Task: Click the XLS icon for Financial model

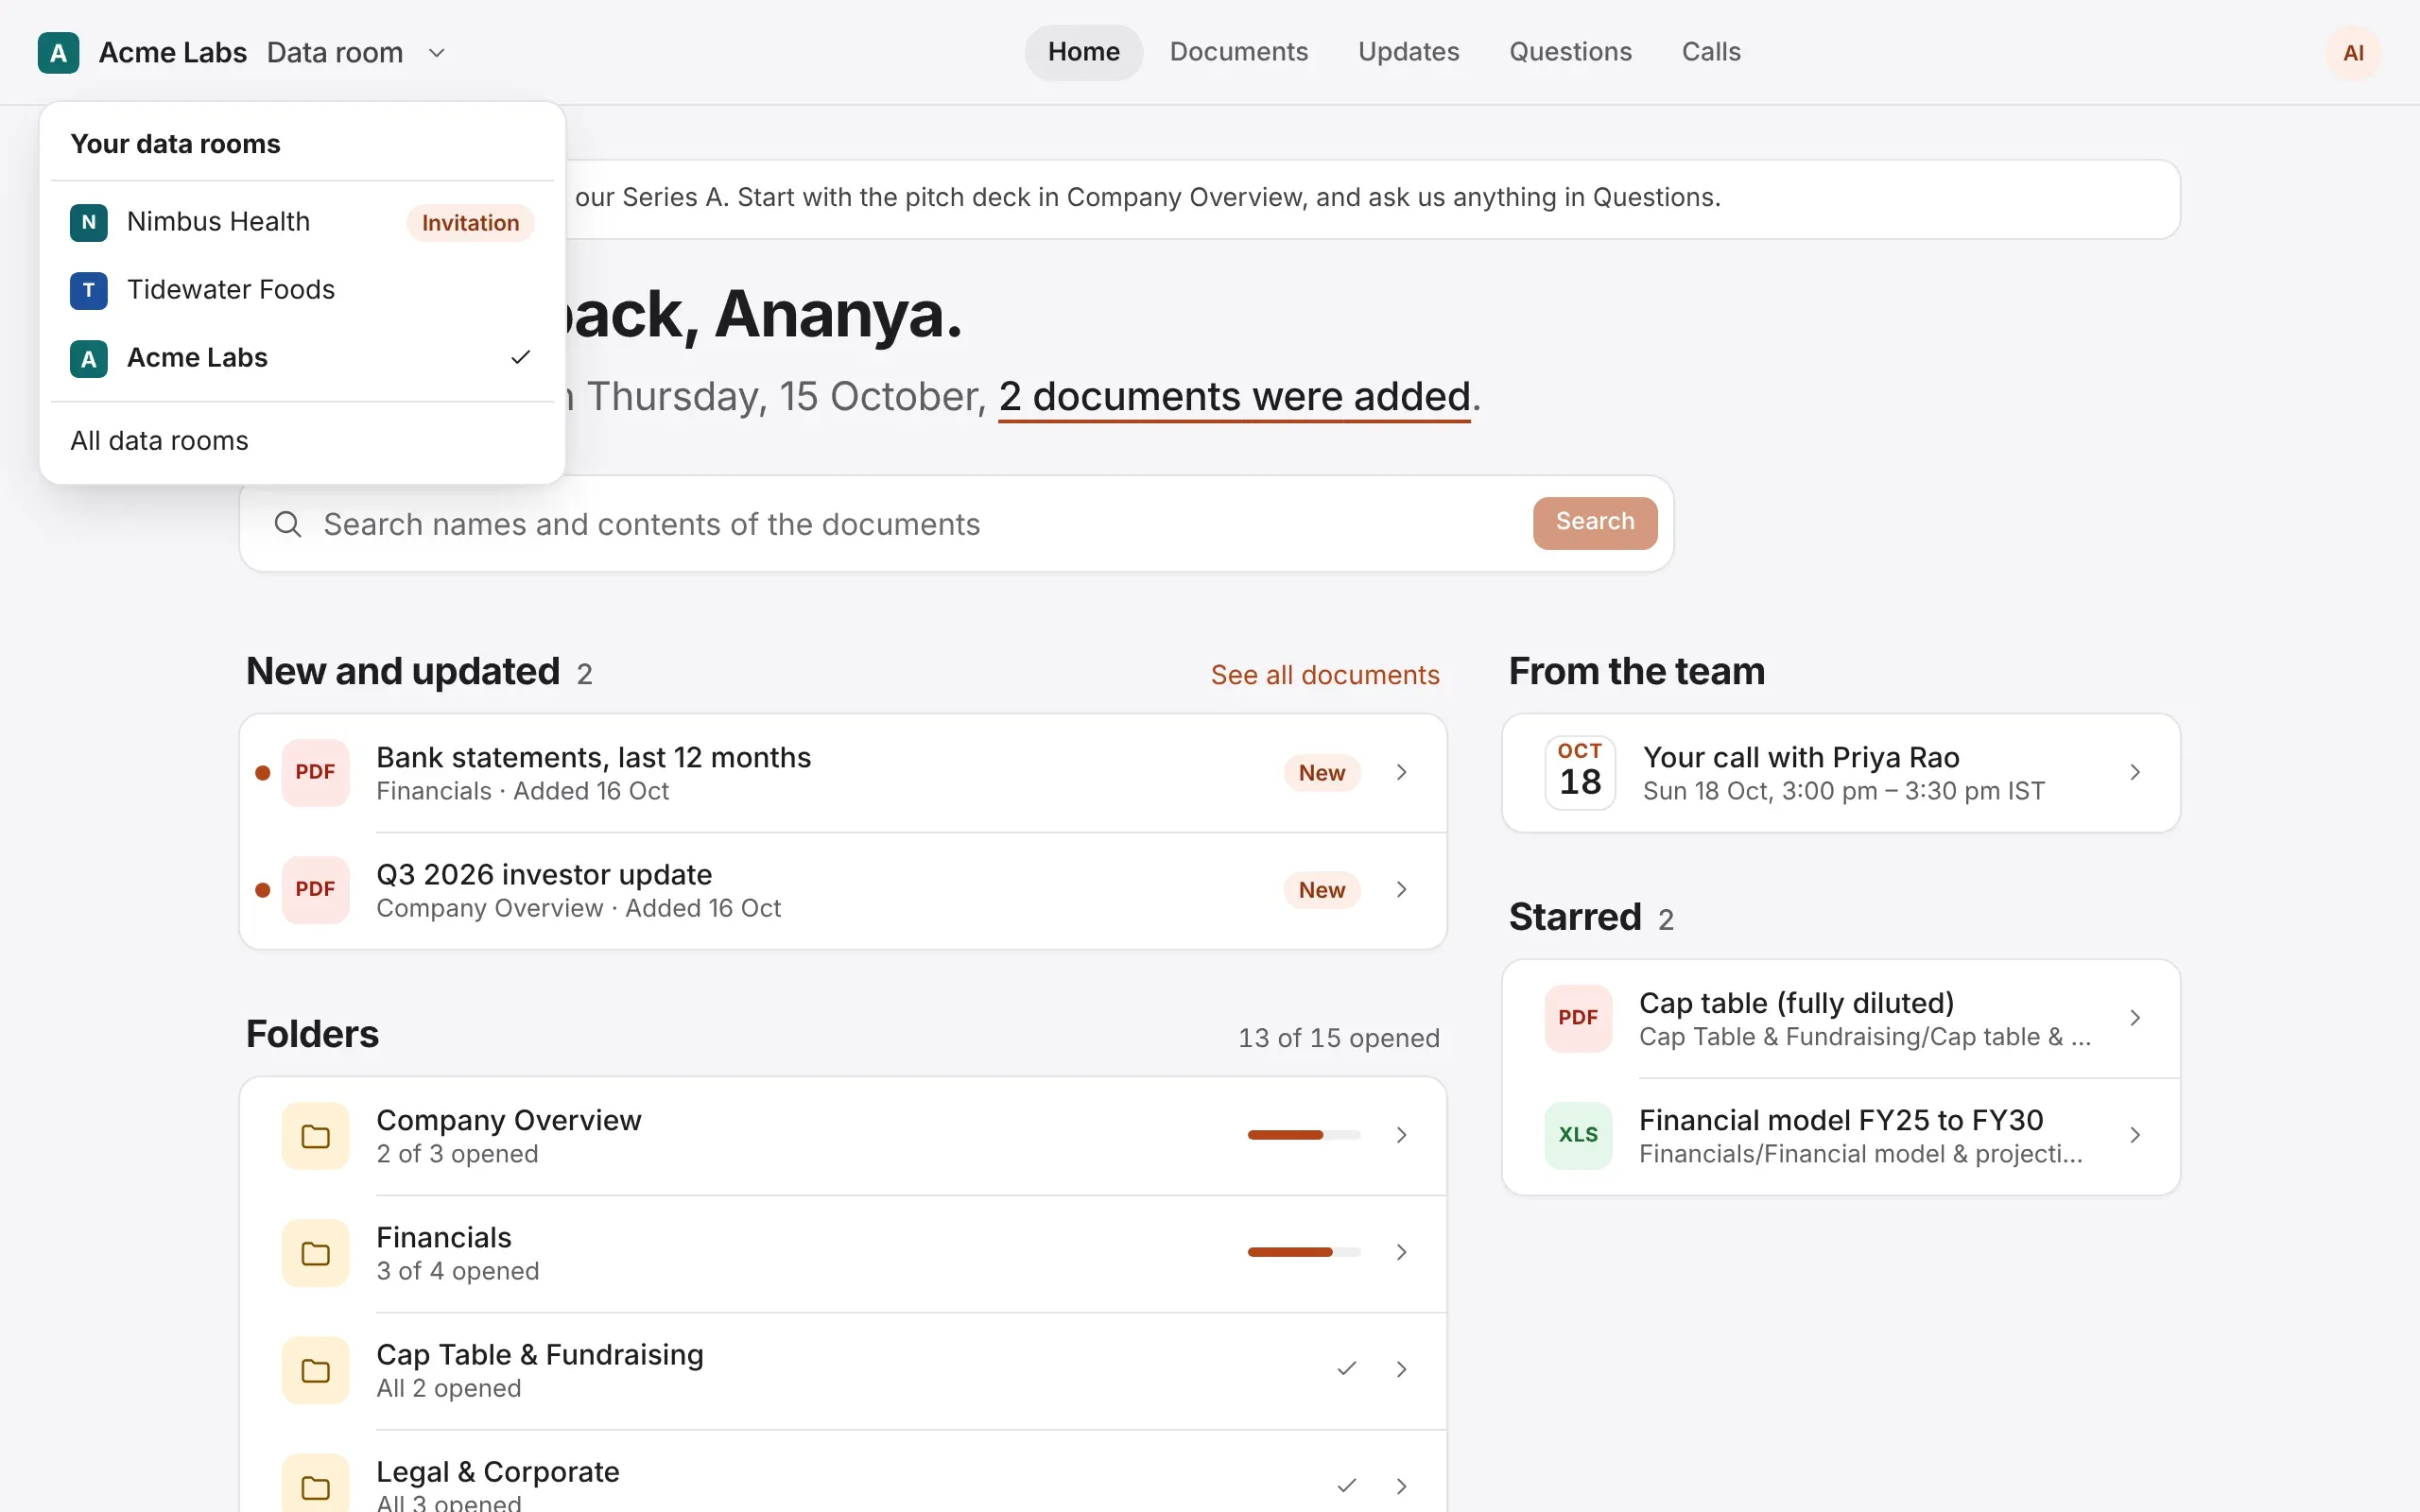Action: (x=1578, y=1135)
